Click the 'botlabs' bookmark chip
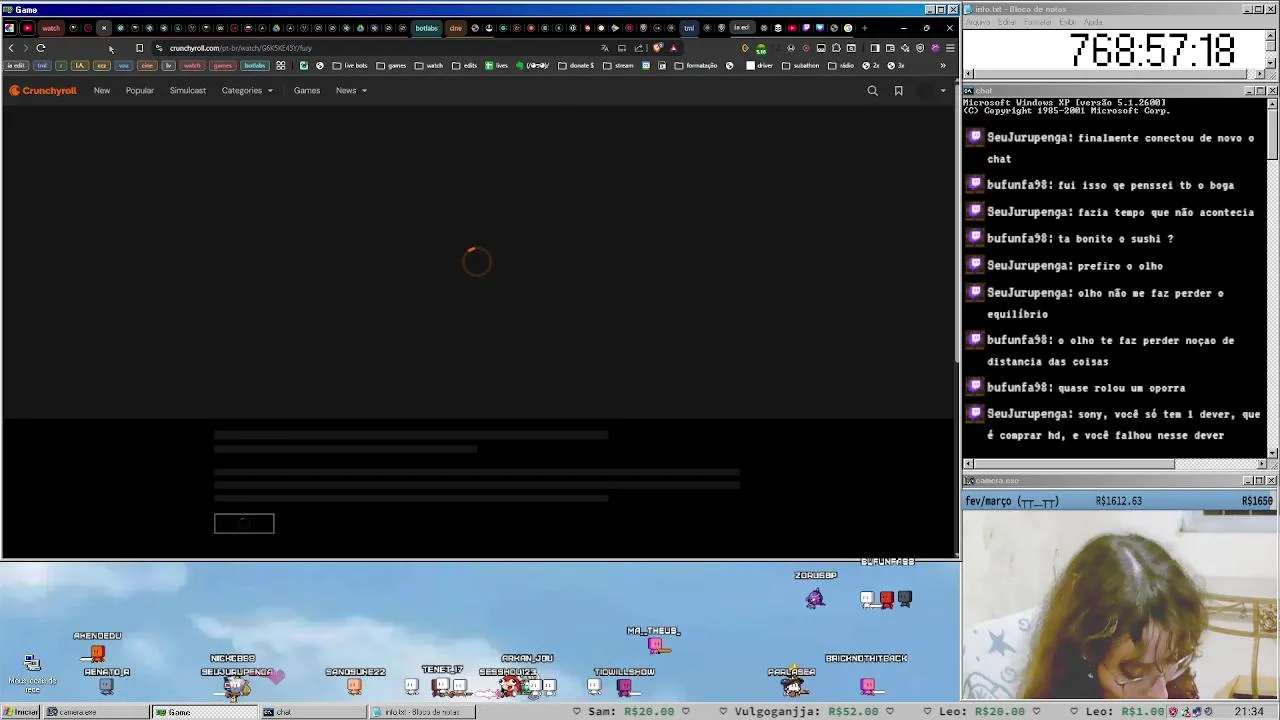The width and height of the screenshot is (1280, 720). [255, 66]
